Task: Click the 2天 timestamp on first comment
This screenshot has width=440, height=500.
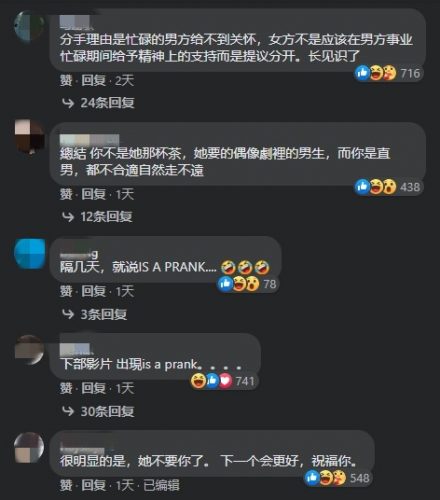Action: [x=125, y=81]
